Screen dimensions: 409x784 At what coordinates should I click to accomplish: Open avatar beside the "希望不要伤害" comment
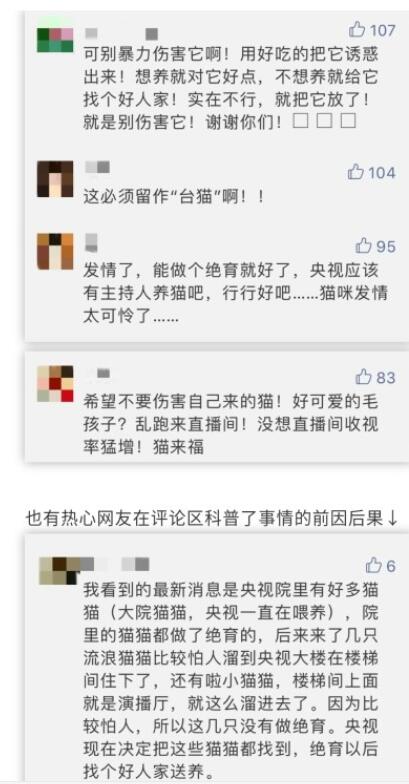point(55,384)
